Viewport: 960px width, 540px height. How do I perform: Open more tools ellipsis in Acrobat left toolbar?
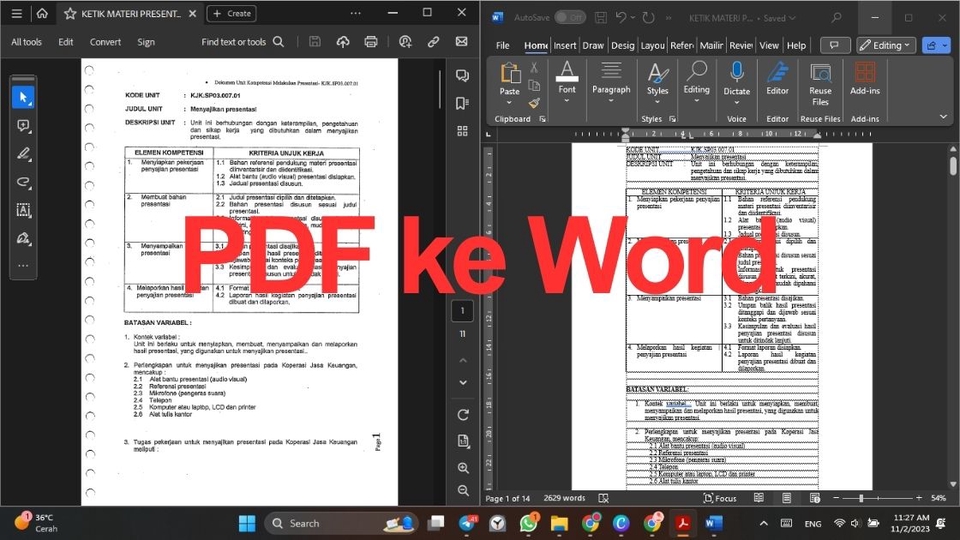tap(23, 266)
